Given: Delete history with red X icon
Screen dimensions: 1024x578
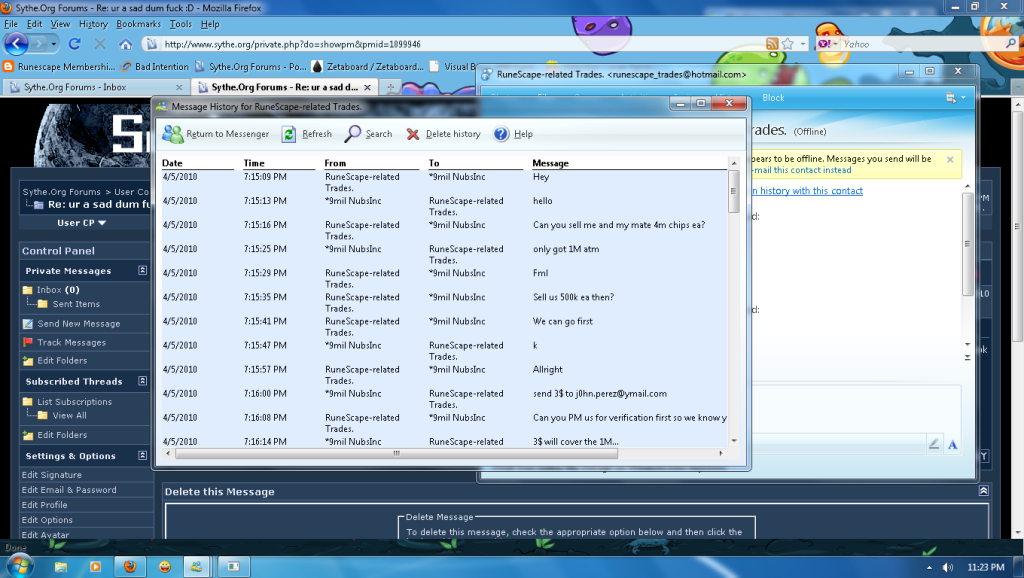Looking at the screenshot, I should 412,134.
